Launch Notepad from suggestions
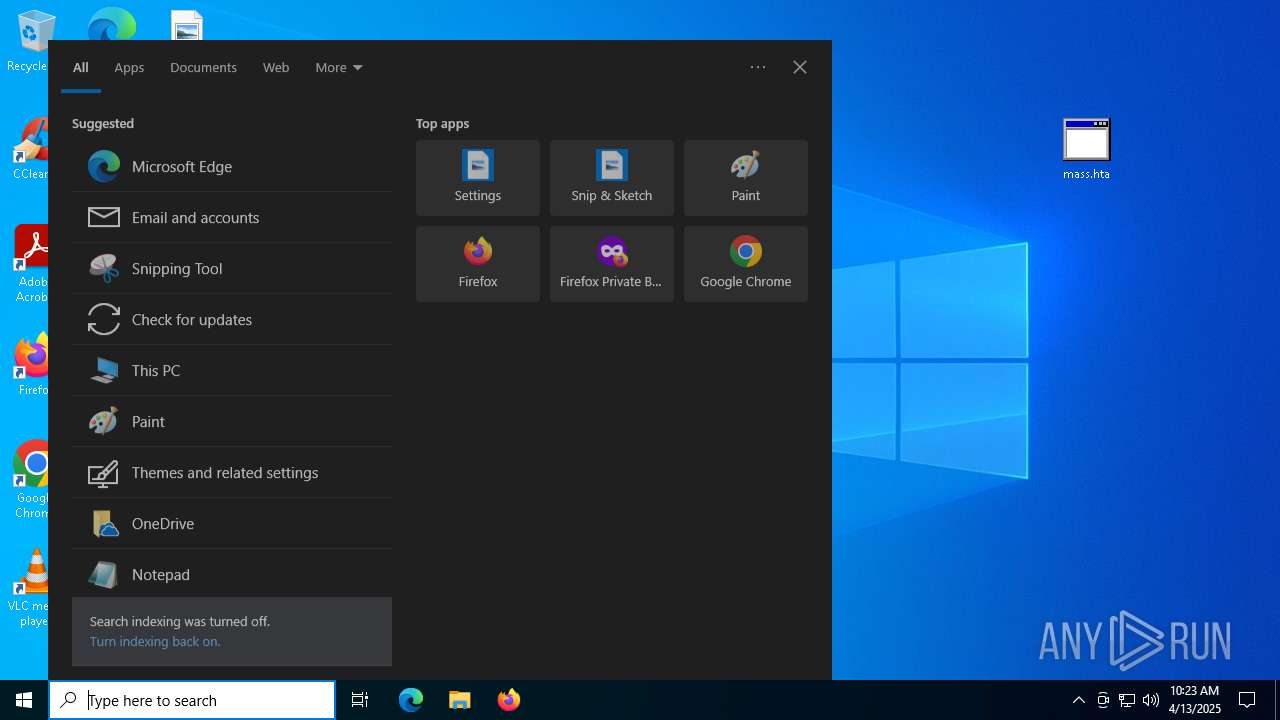The image size is (1280, 720). (x=232, y=575)
